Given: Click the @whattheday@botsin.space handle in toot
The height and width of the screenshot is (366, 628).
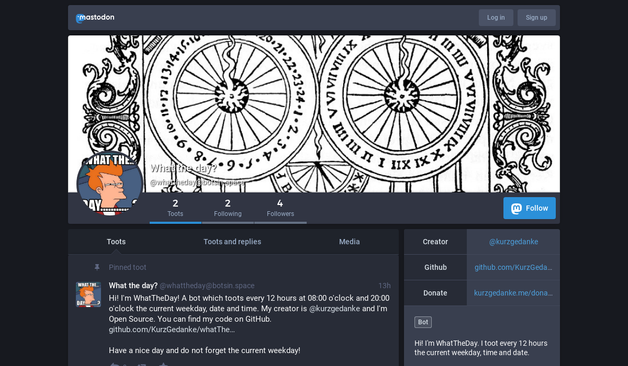Looking at the screenshot, I should pyautogui.click(x=207, y=286).
